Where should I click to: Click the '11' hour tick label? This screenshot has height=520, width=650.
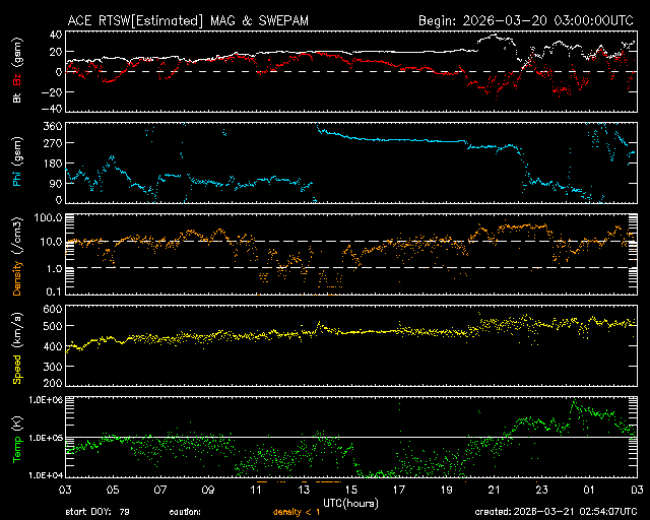tap(256, 490)
